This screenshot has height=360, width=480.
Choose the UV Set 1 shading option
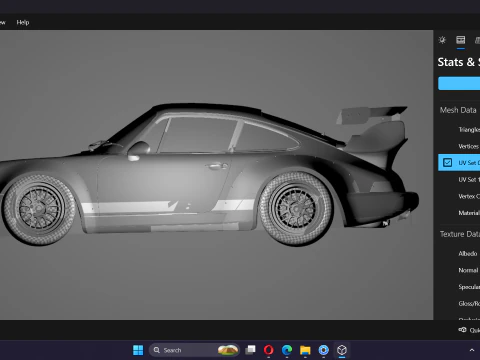pos(459,179)
